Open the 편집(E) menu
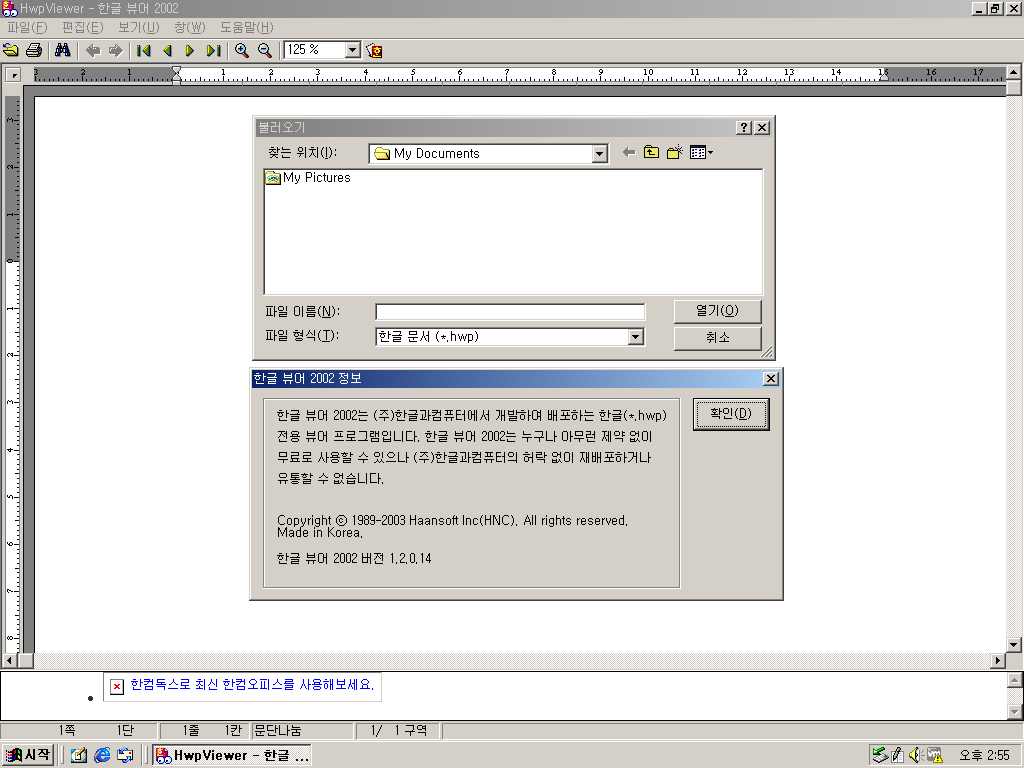The height and width of the screenshot is (768, 1024). coord(82,27)
